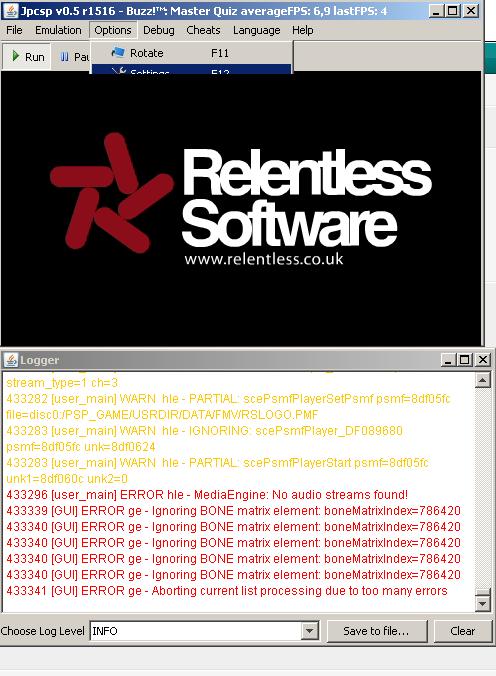Image resolution: width=496 pixels, height=676 pixels.
Task: Click the Logger scrollbar down arrow
Action: pyautogui.click(x=482, y=603)
